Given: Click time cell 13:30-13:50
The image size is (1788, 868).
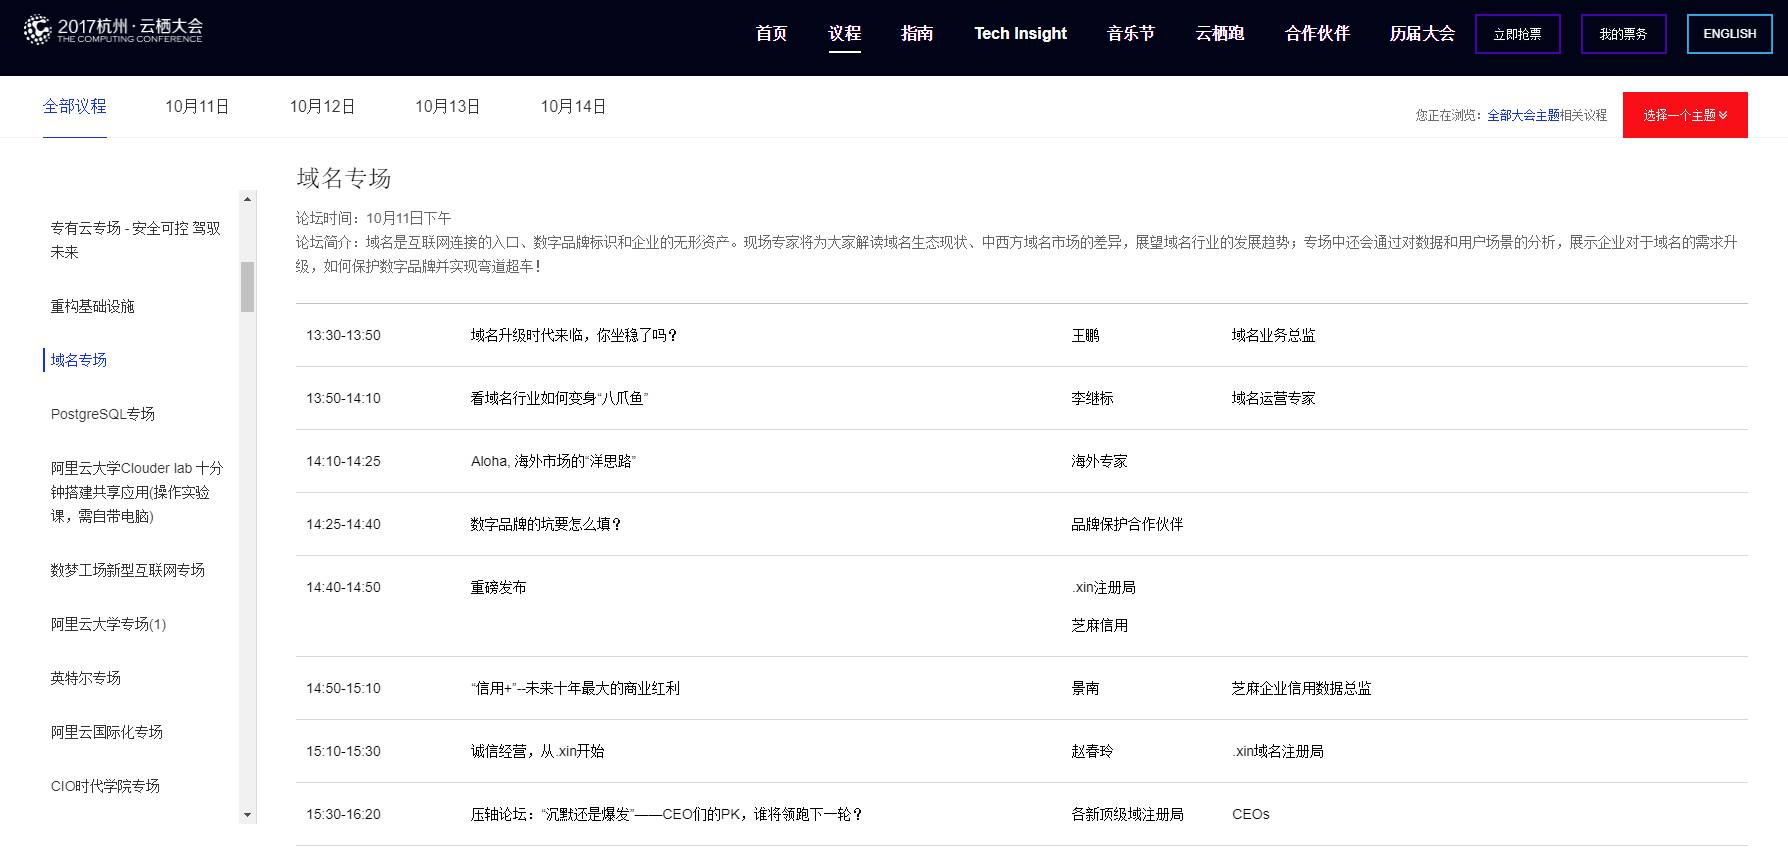Looking at the screenshot, I should coord(344,335).
